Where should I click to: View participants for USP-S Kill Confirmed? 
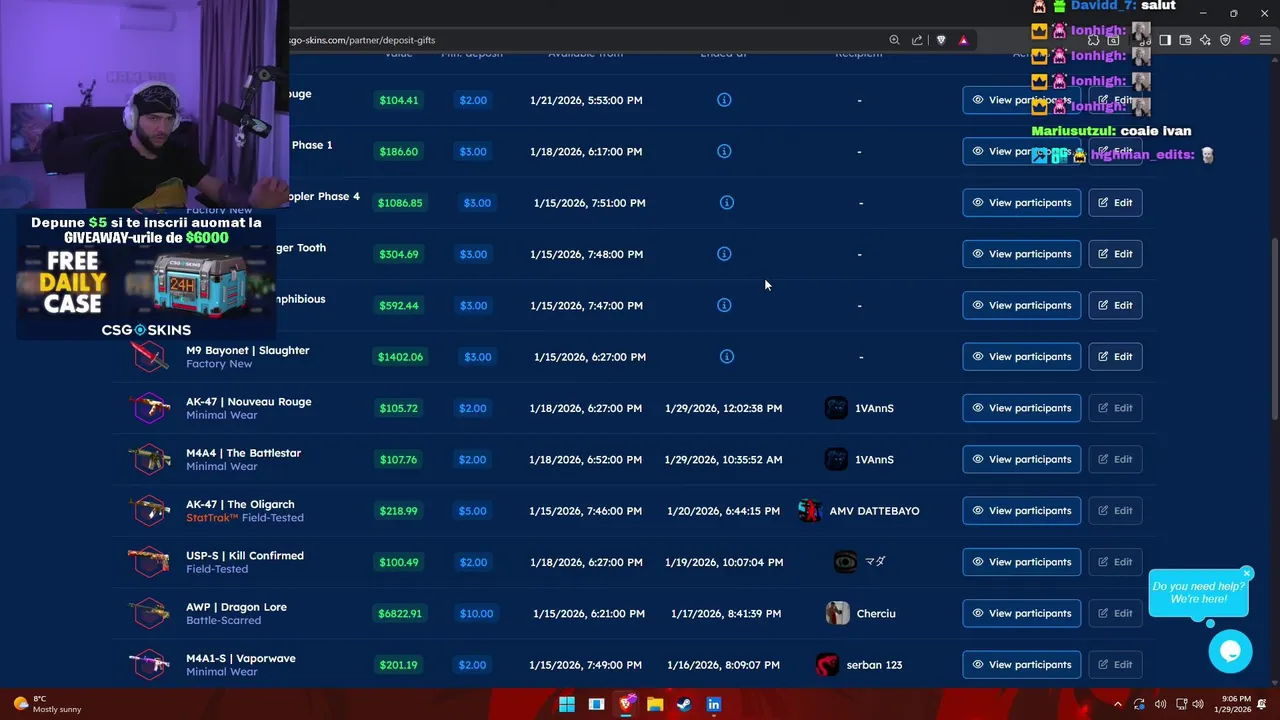pos(1021,562)
